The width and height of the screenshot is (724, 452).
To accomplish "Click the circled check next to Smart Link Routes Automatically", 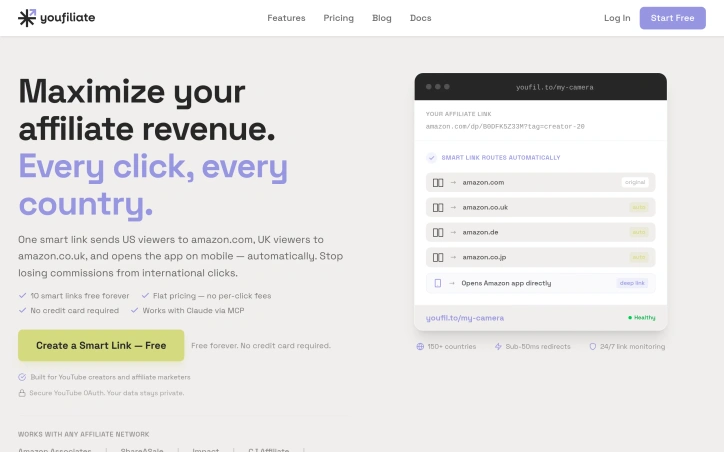I will click(431, 158).
